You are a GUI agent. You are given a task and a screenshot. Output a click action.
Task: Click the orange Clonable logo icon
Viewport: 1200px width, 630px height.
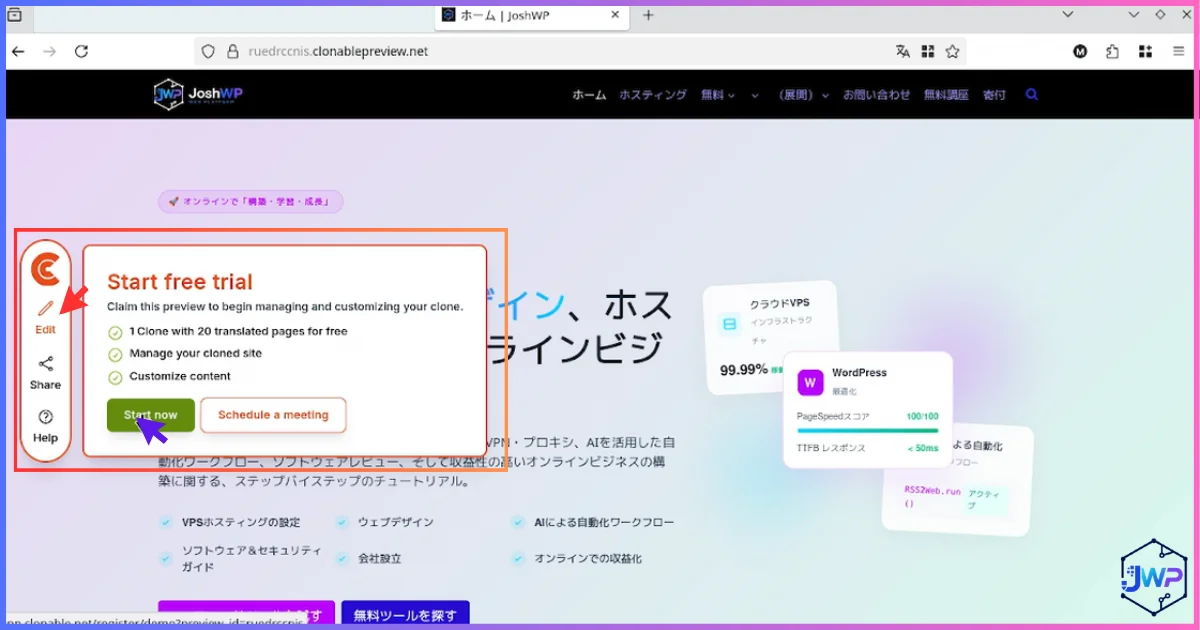[46, 268]
